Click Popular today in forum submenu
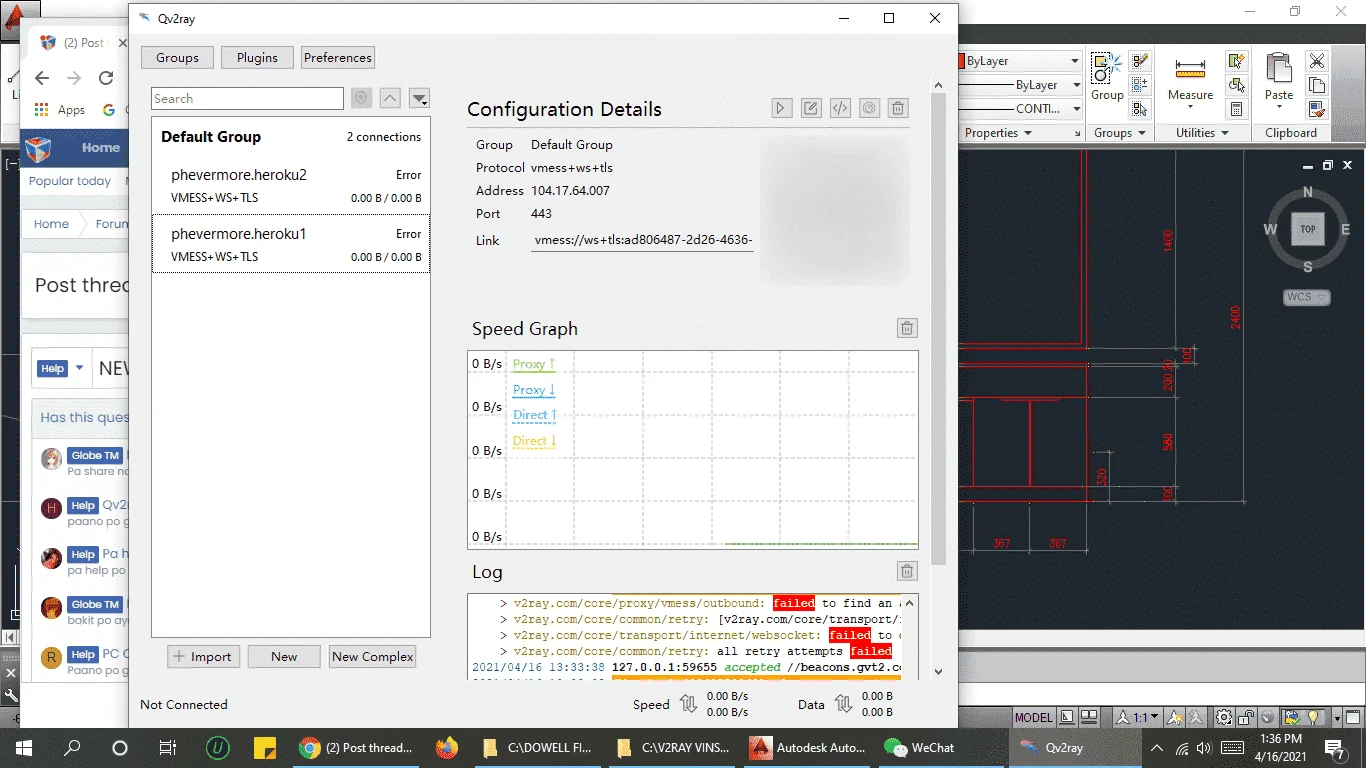This screenshot has width=1366, height=768. point(70,181)
